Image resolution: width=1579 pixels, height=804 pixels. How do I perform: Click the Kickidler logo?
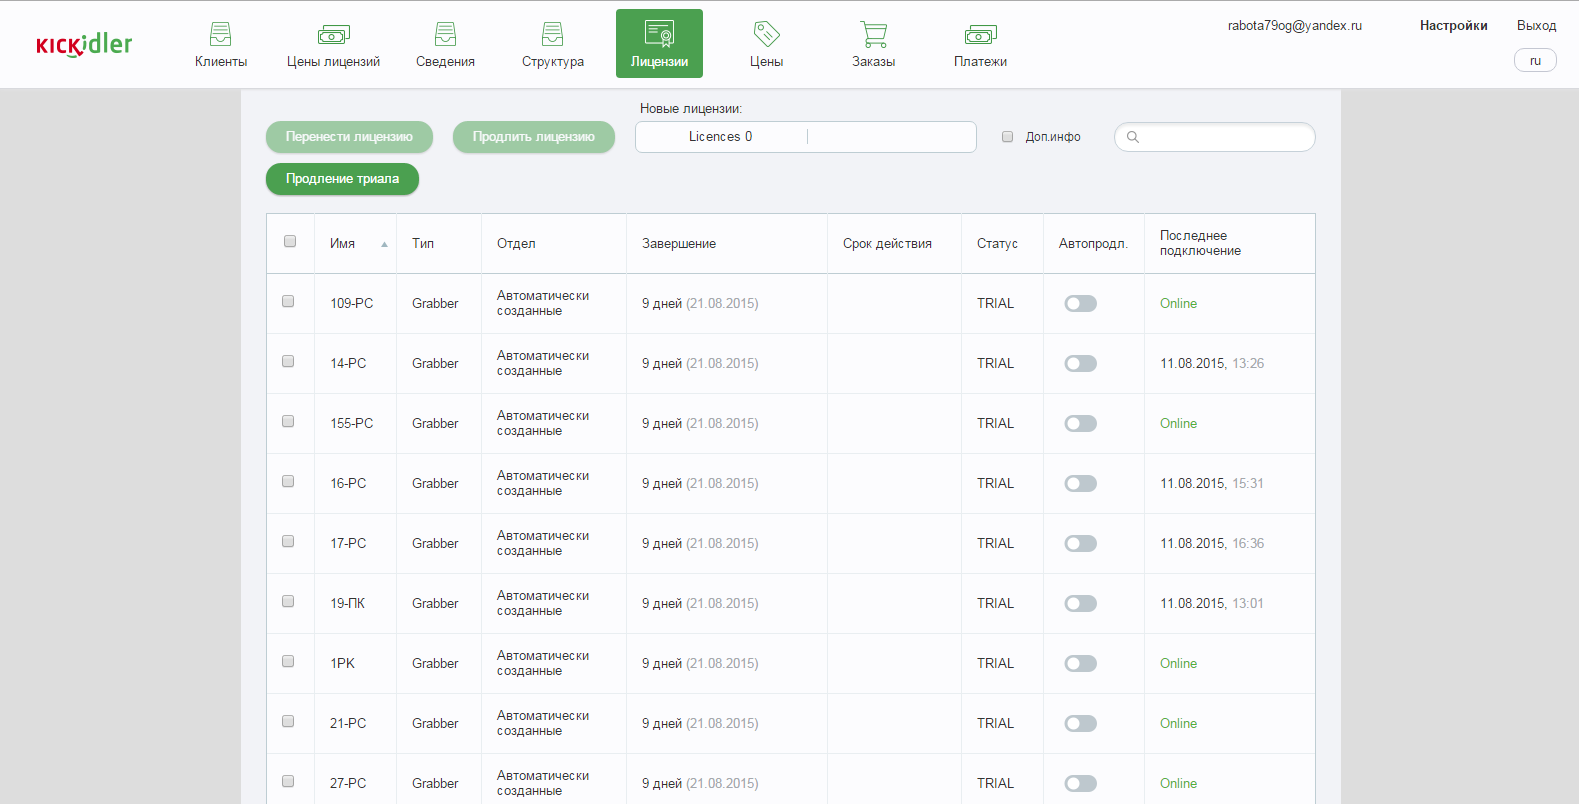[84, 45]
